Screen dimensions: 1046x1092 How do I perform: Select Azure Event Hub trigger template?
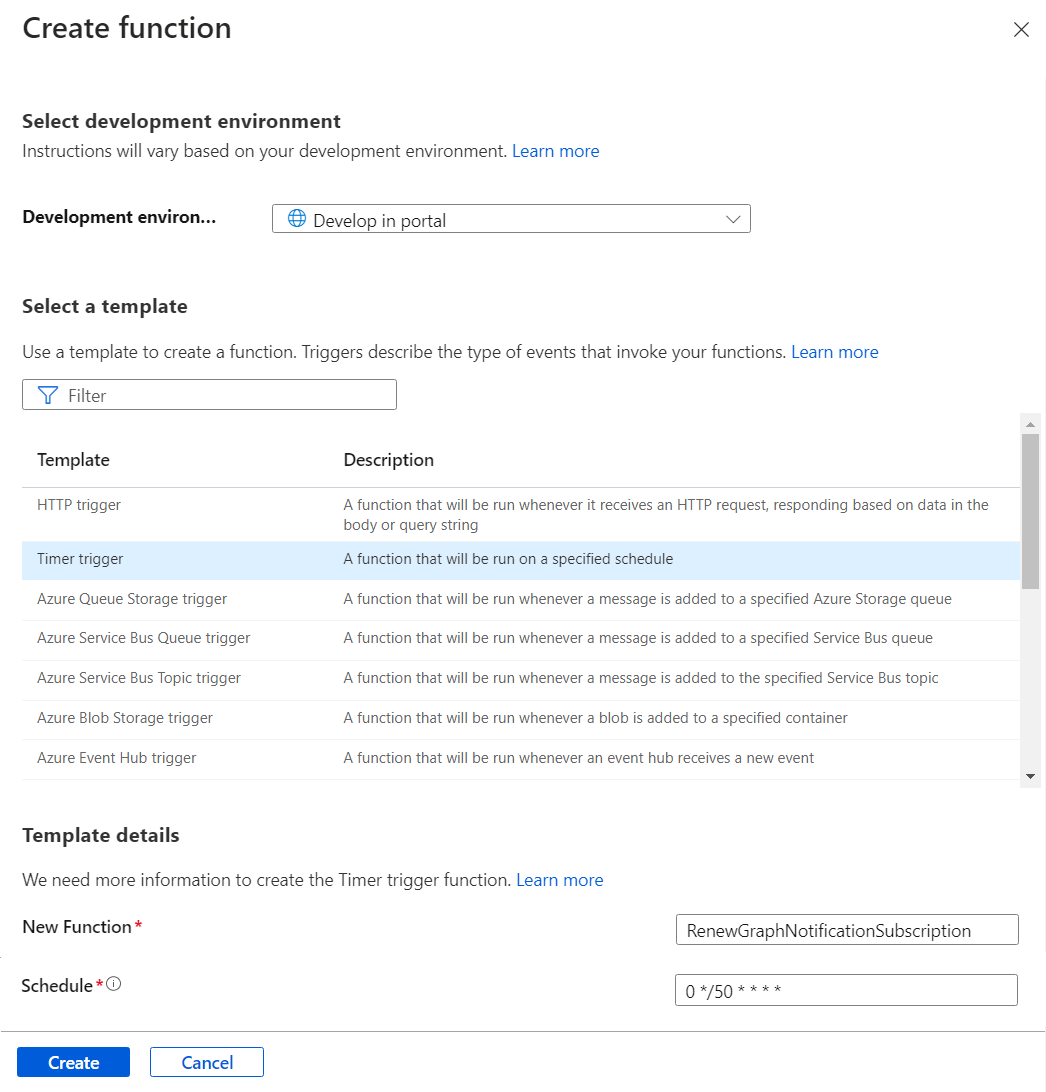(117, 758)
